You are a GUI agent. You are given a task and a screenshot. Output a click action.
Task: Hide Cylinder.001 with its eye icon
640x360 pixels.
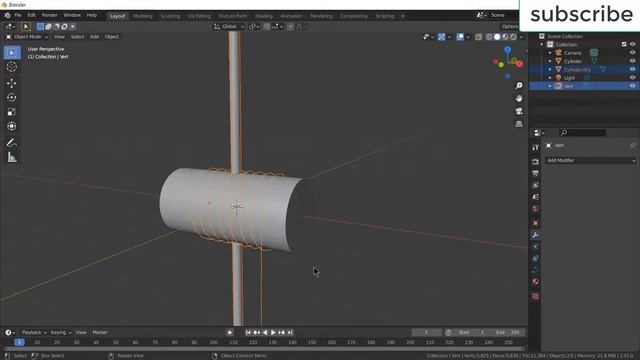coord(632,69)
